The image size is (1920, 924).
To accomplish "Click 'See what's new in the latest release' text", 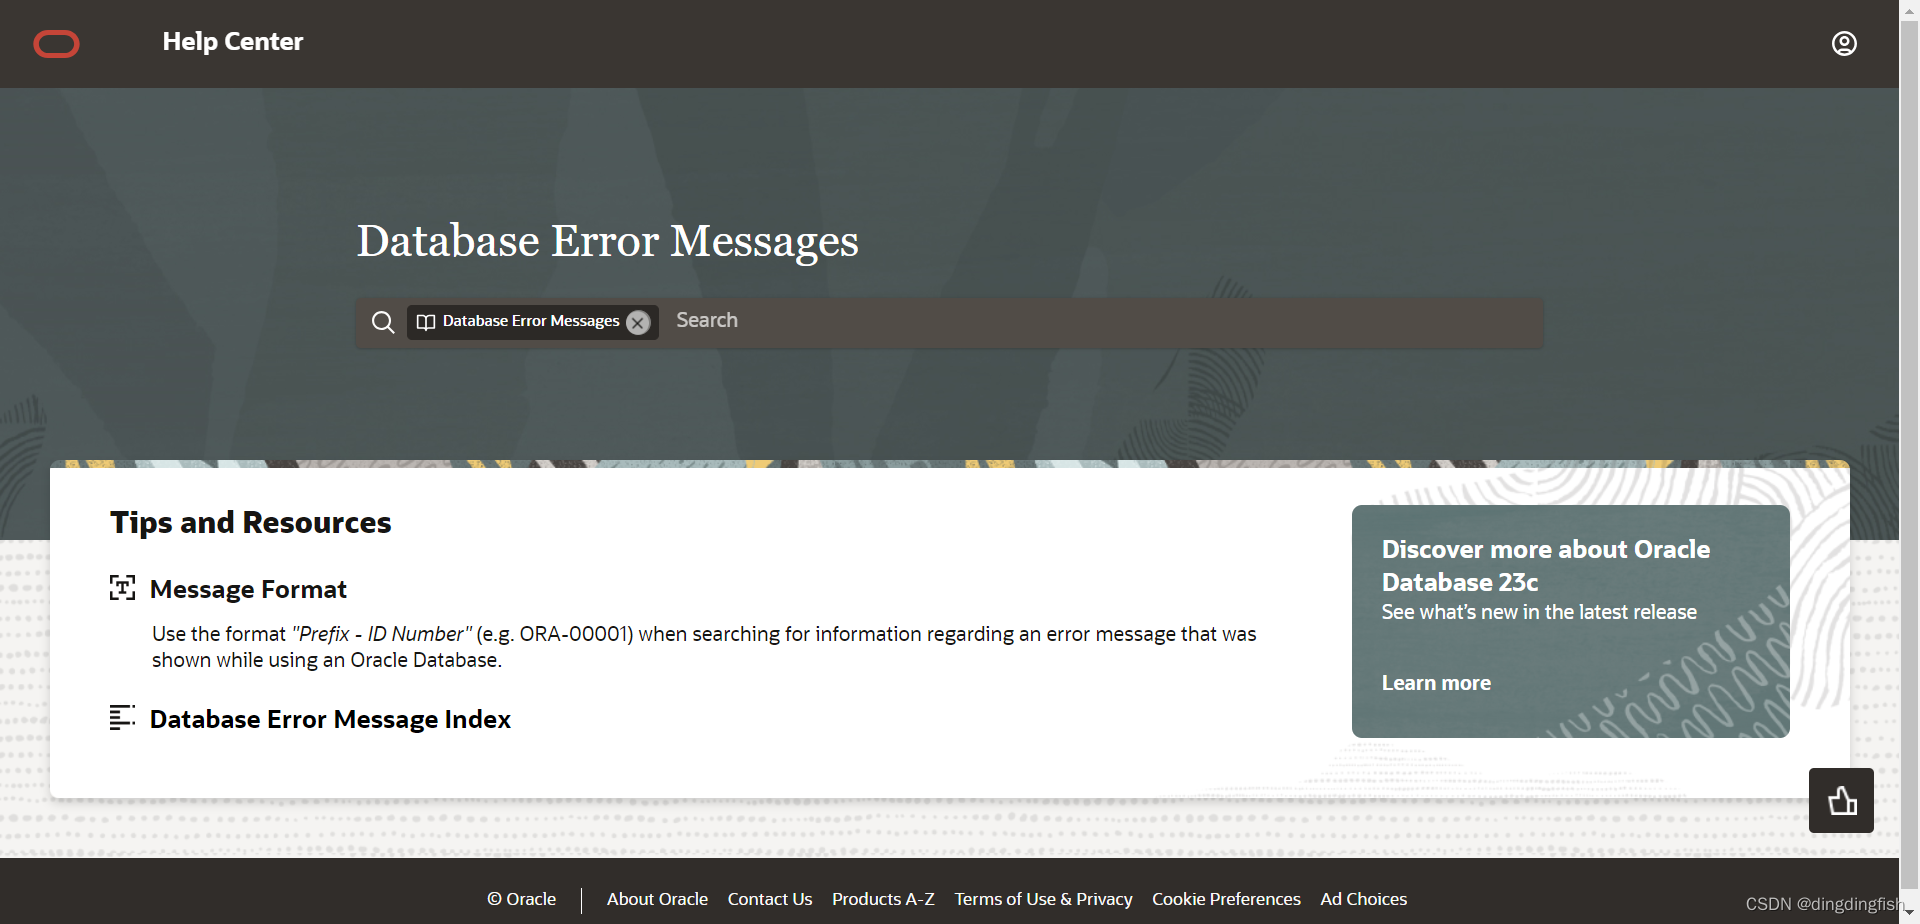I will tap(1539, 612).
